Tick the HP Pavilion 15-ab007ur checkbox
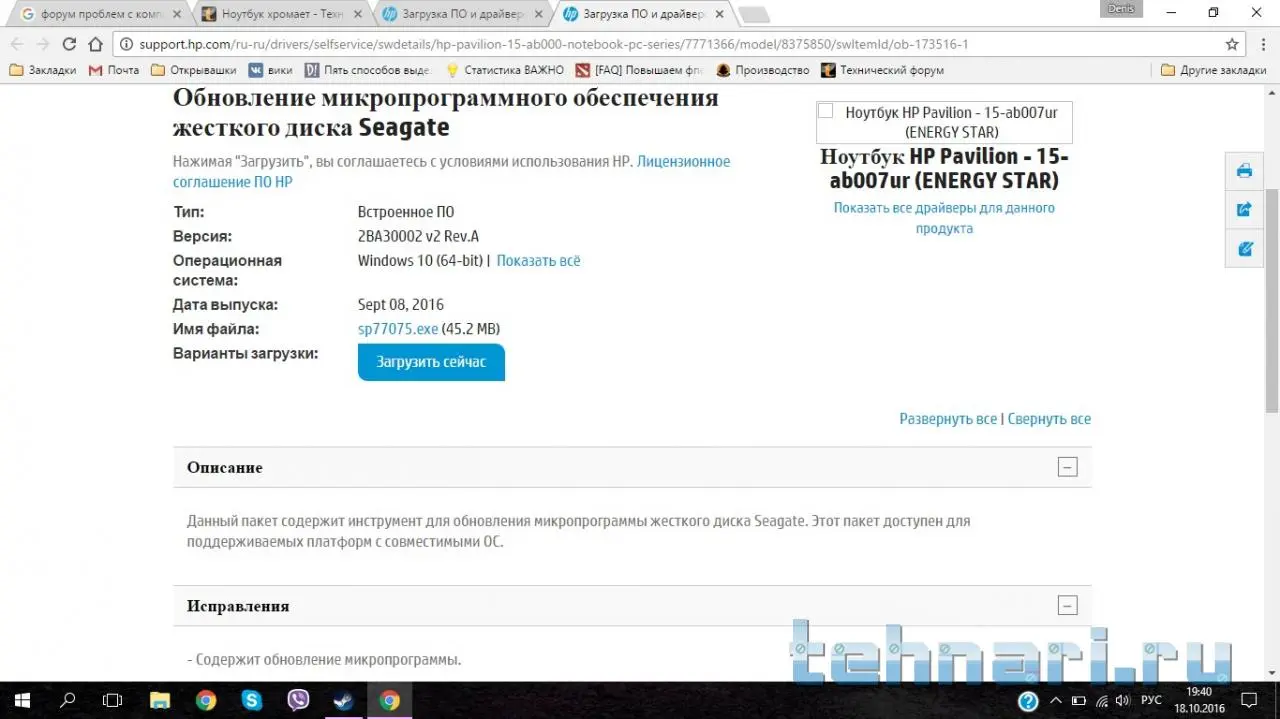 [x=826, y=111]
